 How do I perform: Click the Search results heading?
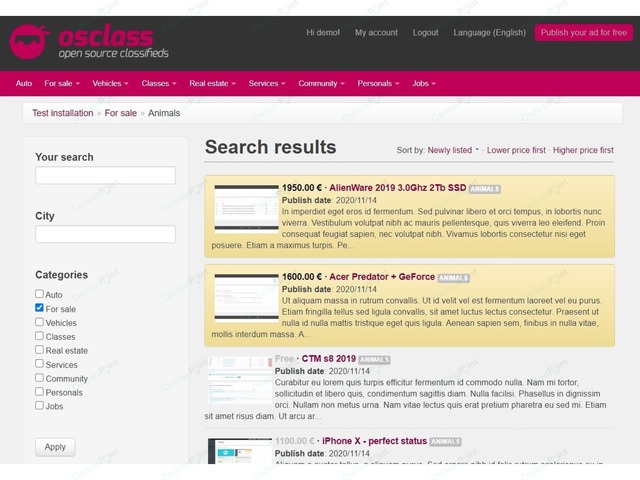coord(271,147)
